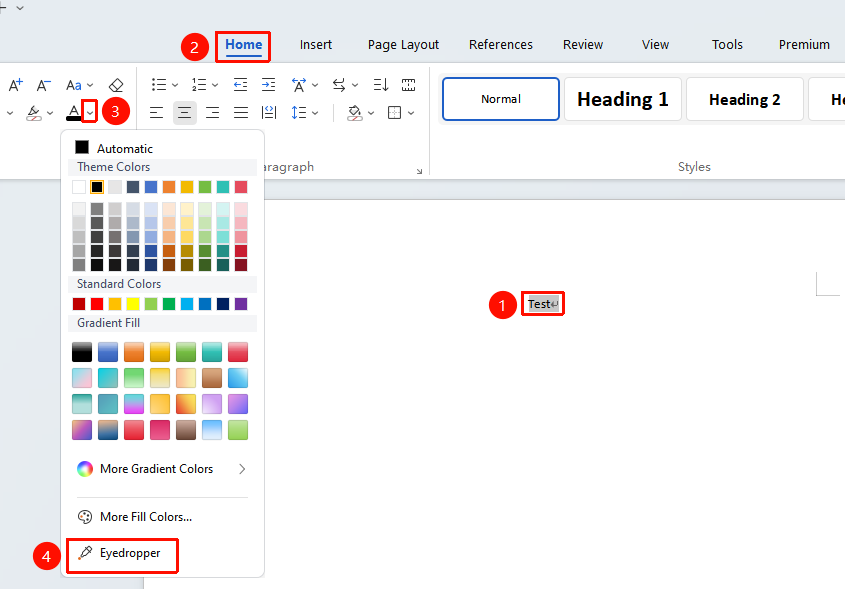This screenshot has width=845, height=589.
Task: Toggle align left
Action: 156,113
